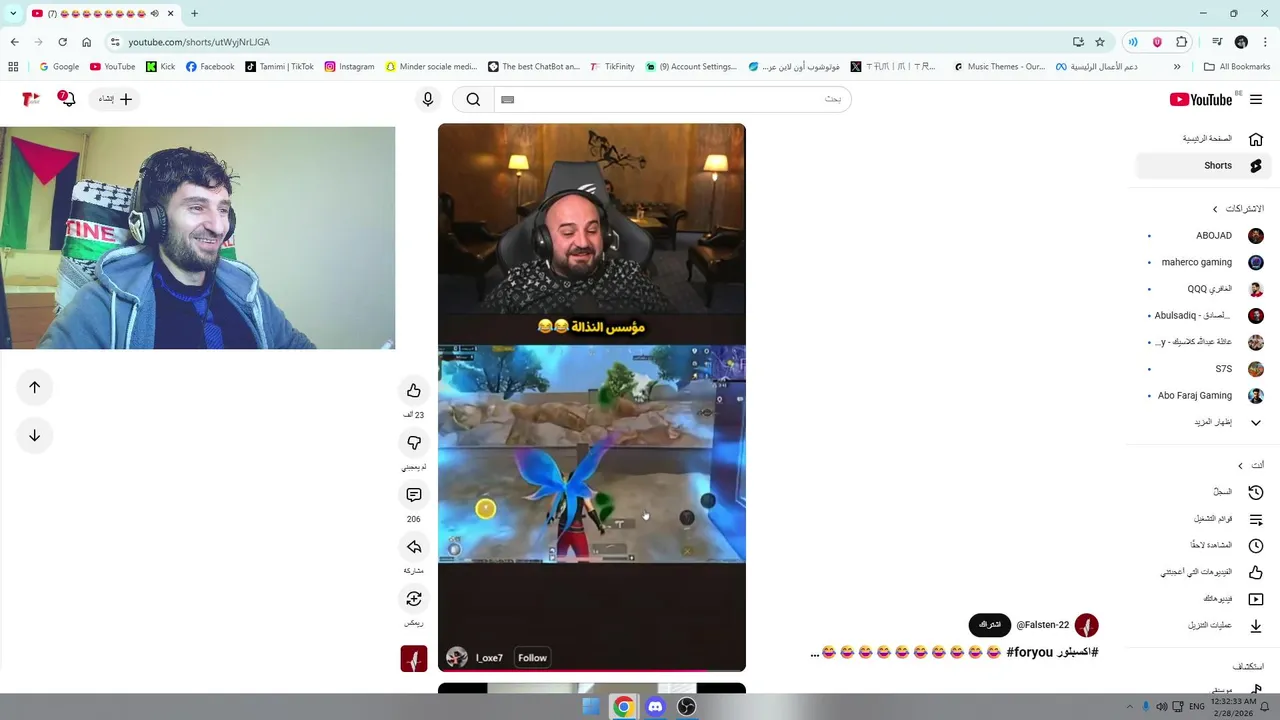The height and width of the screenshot is (720, 1280).
Task: Open the Chrome tab search dropdown
Action: tap(13, 14)
